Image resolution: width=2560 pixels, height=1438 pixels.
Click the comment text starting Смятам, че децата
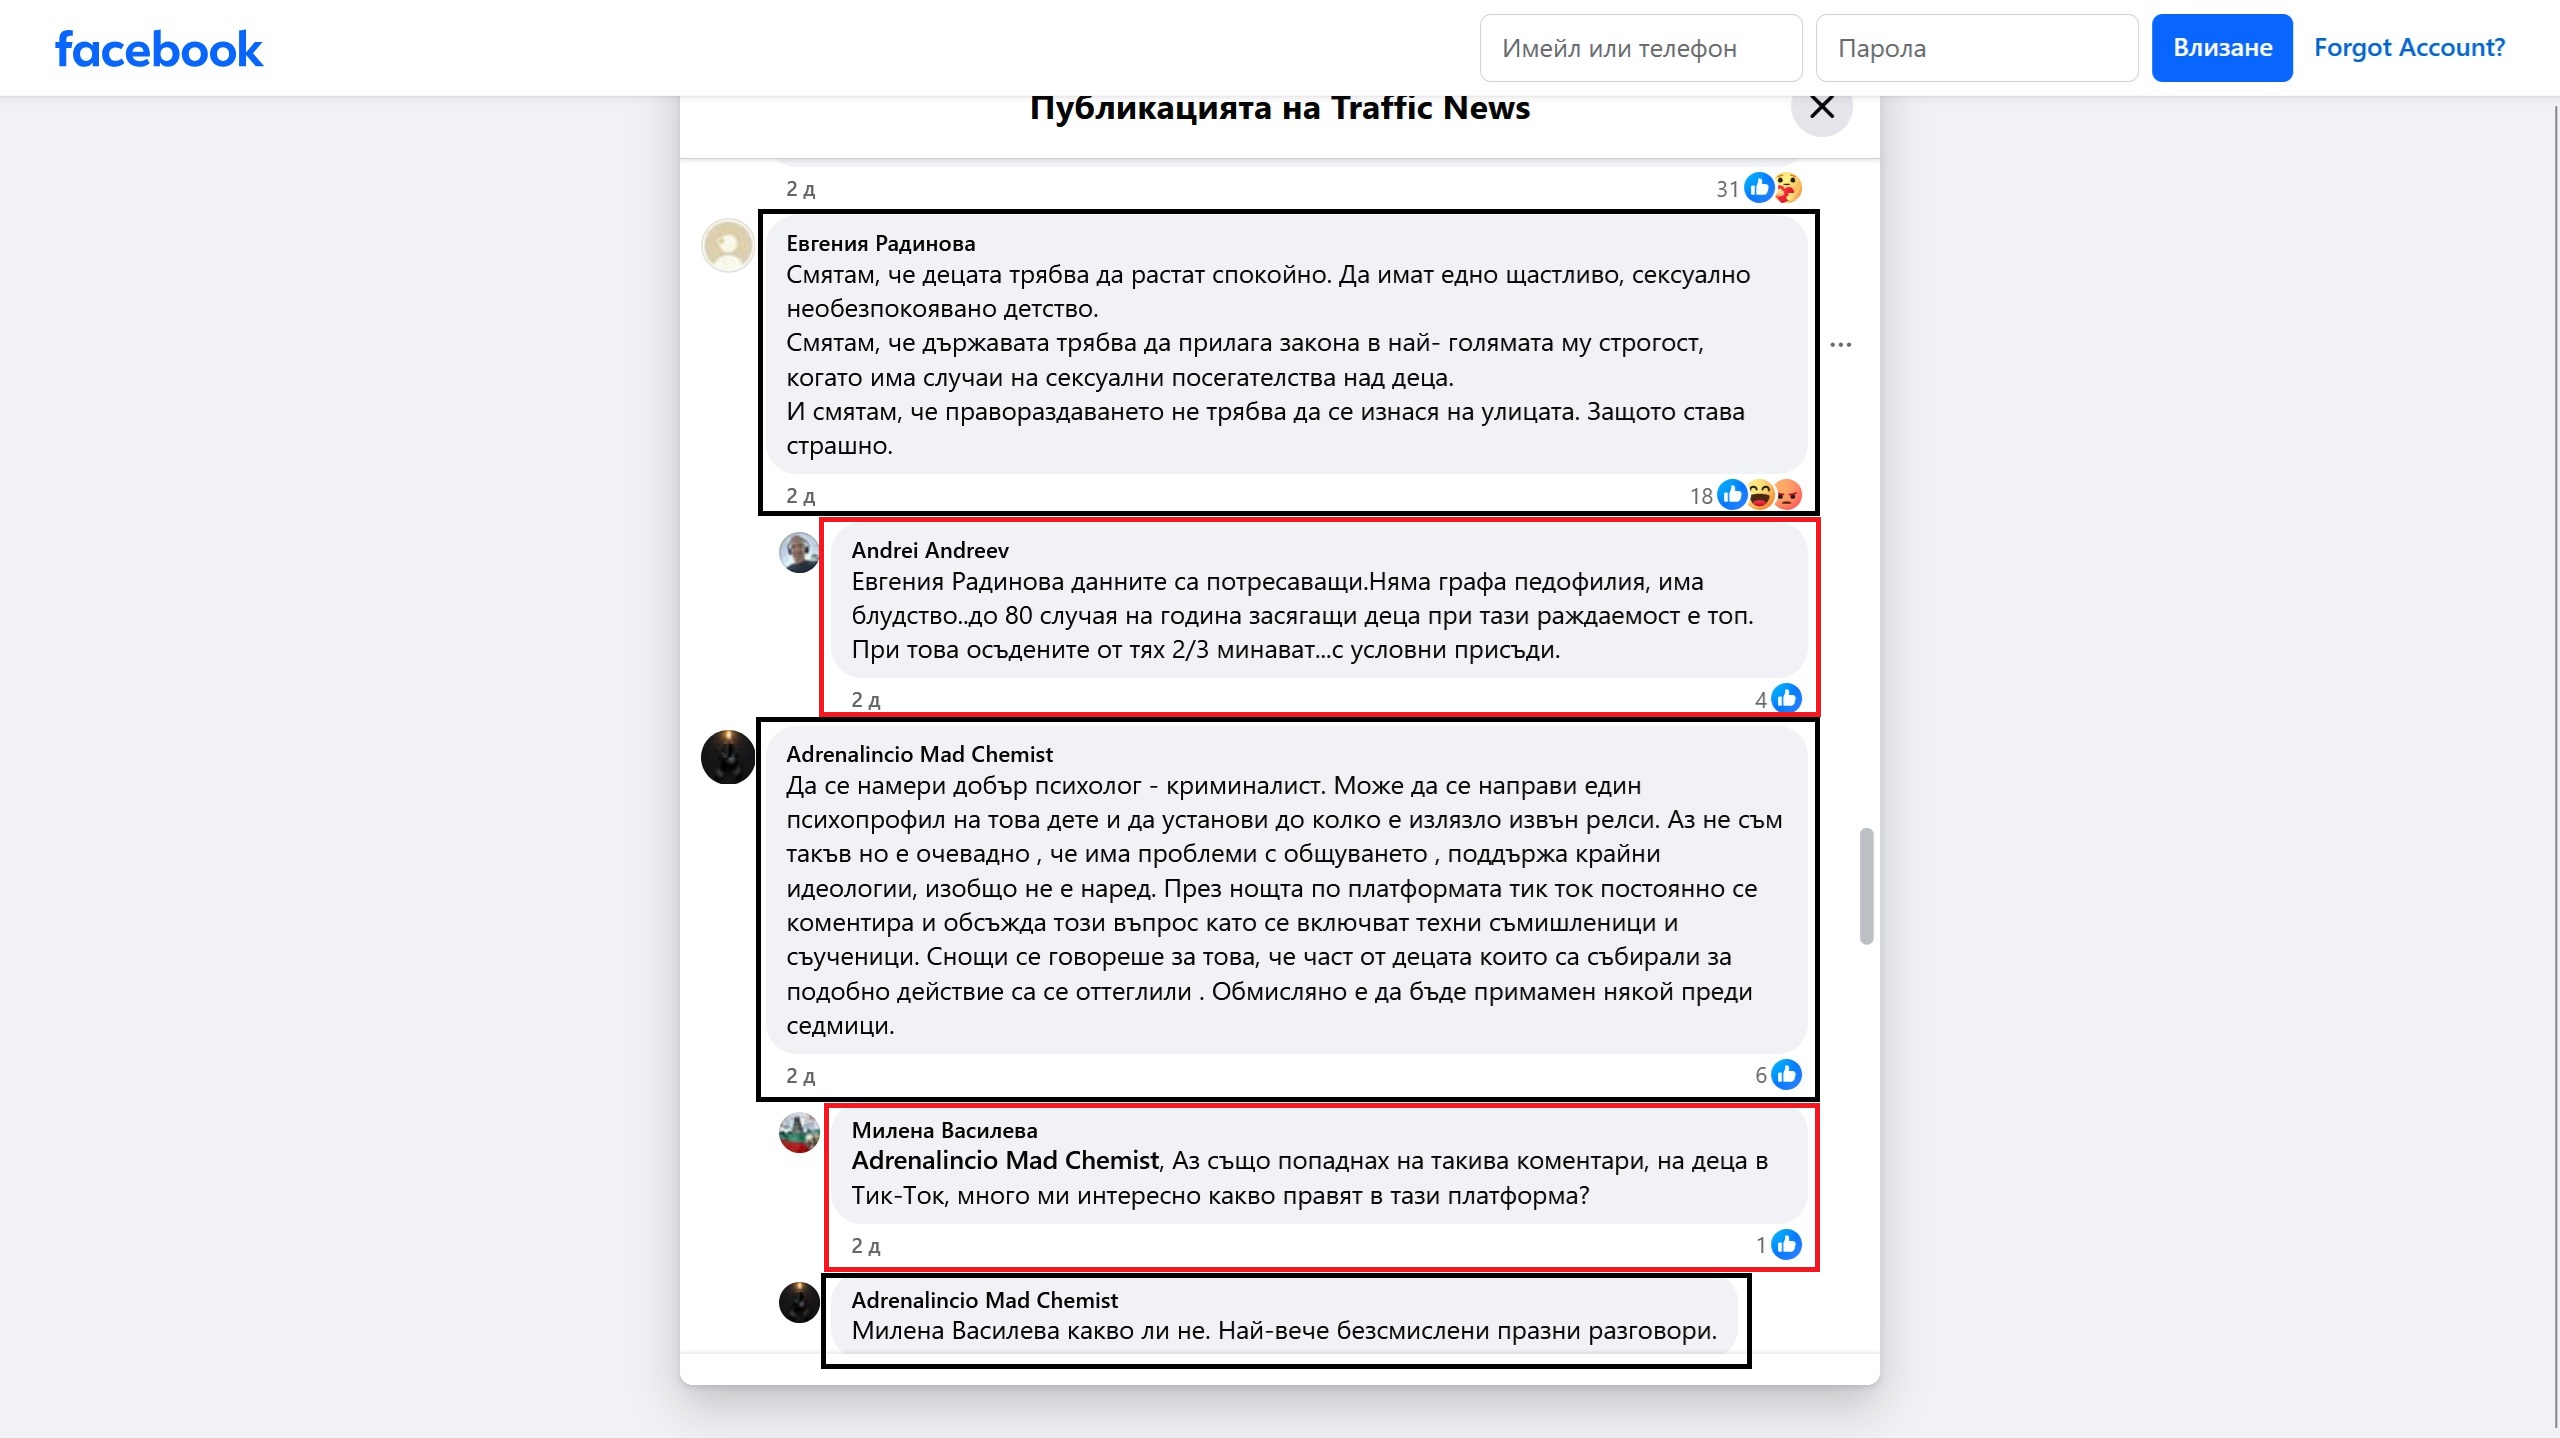click(x=1268, y=360)
